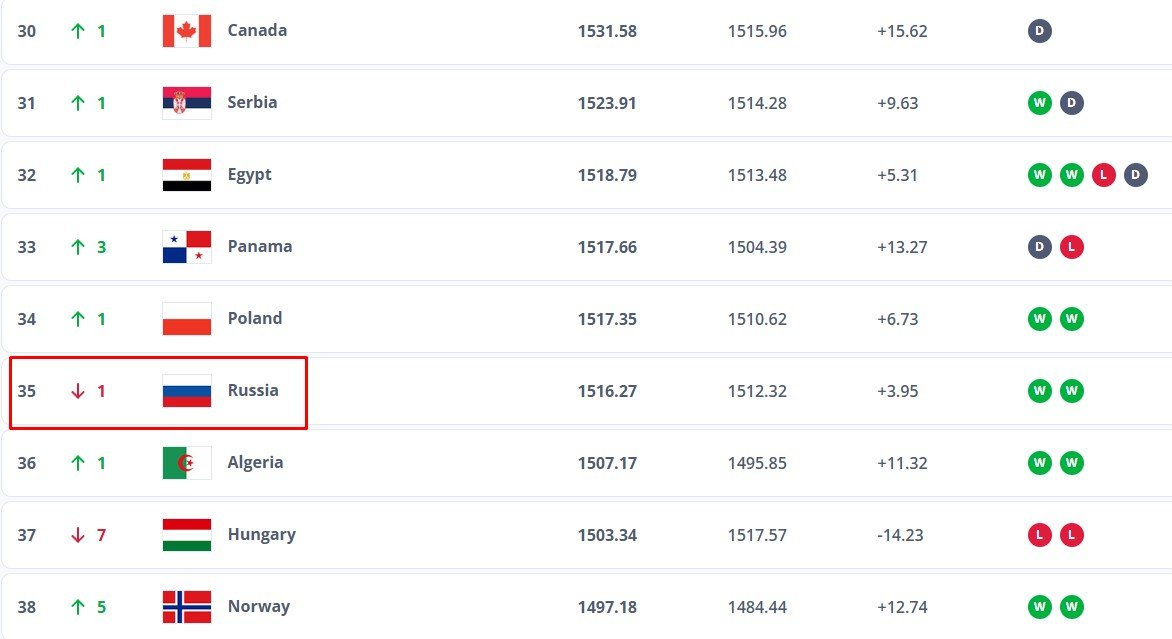Click the Russia flag icon
Image resolution: width=1172 pixels, height=639 pixels.
tap(187, 391)
